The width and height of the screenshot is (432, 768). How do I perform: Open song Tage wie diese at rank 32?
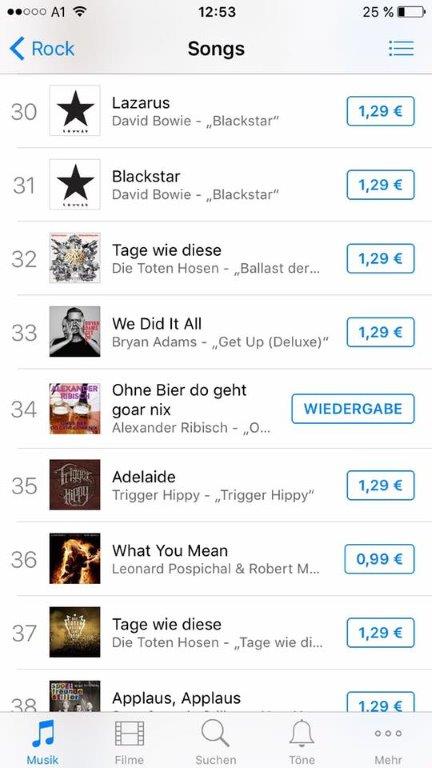[x=216, y=258]
